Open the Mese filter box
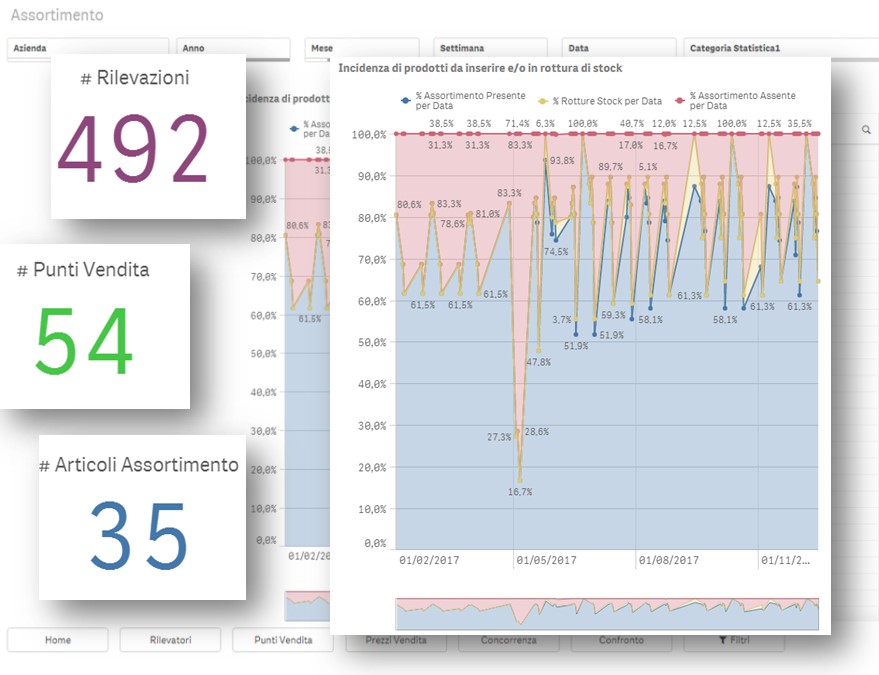The image size is (879, 675). click(362, 48)
